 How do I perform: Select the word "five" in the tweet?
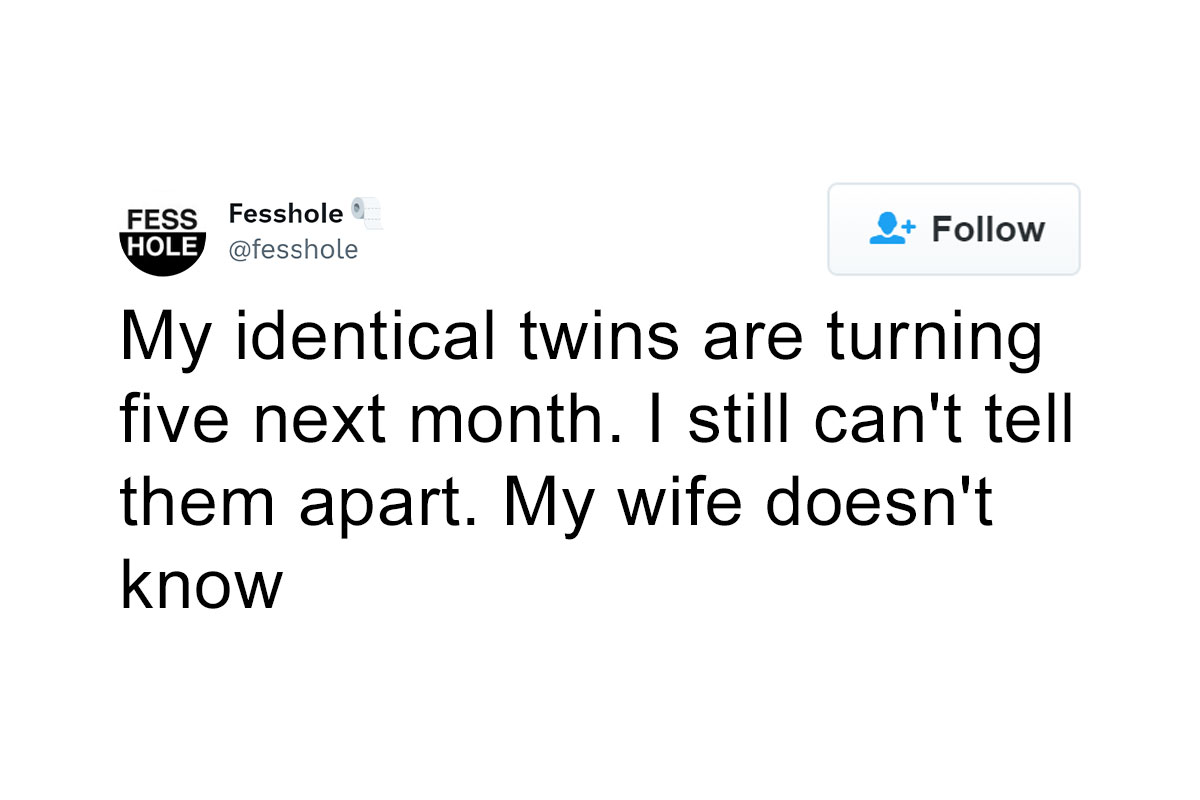pos(175,420)
